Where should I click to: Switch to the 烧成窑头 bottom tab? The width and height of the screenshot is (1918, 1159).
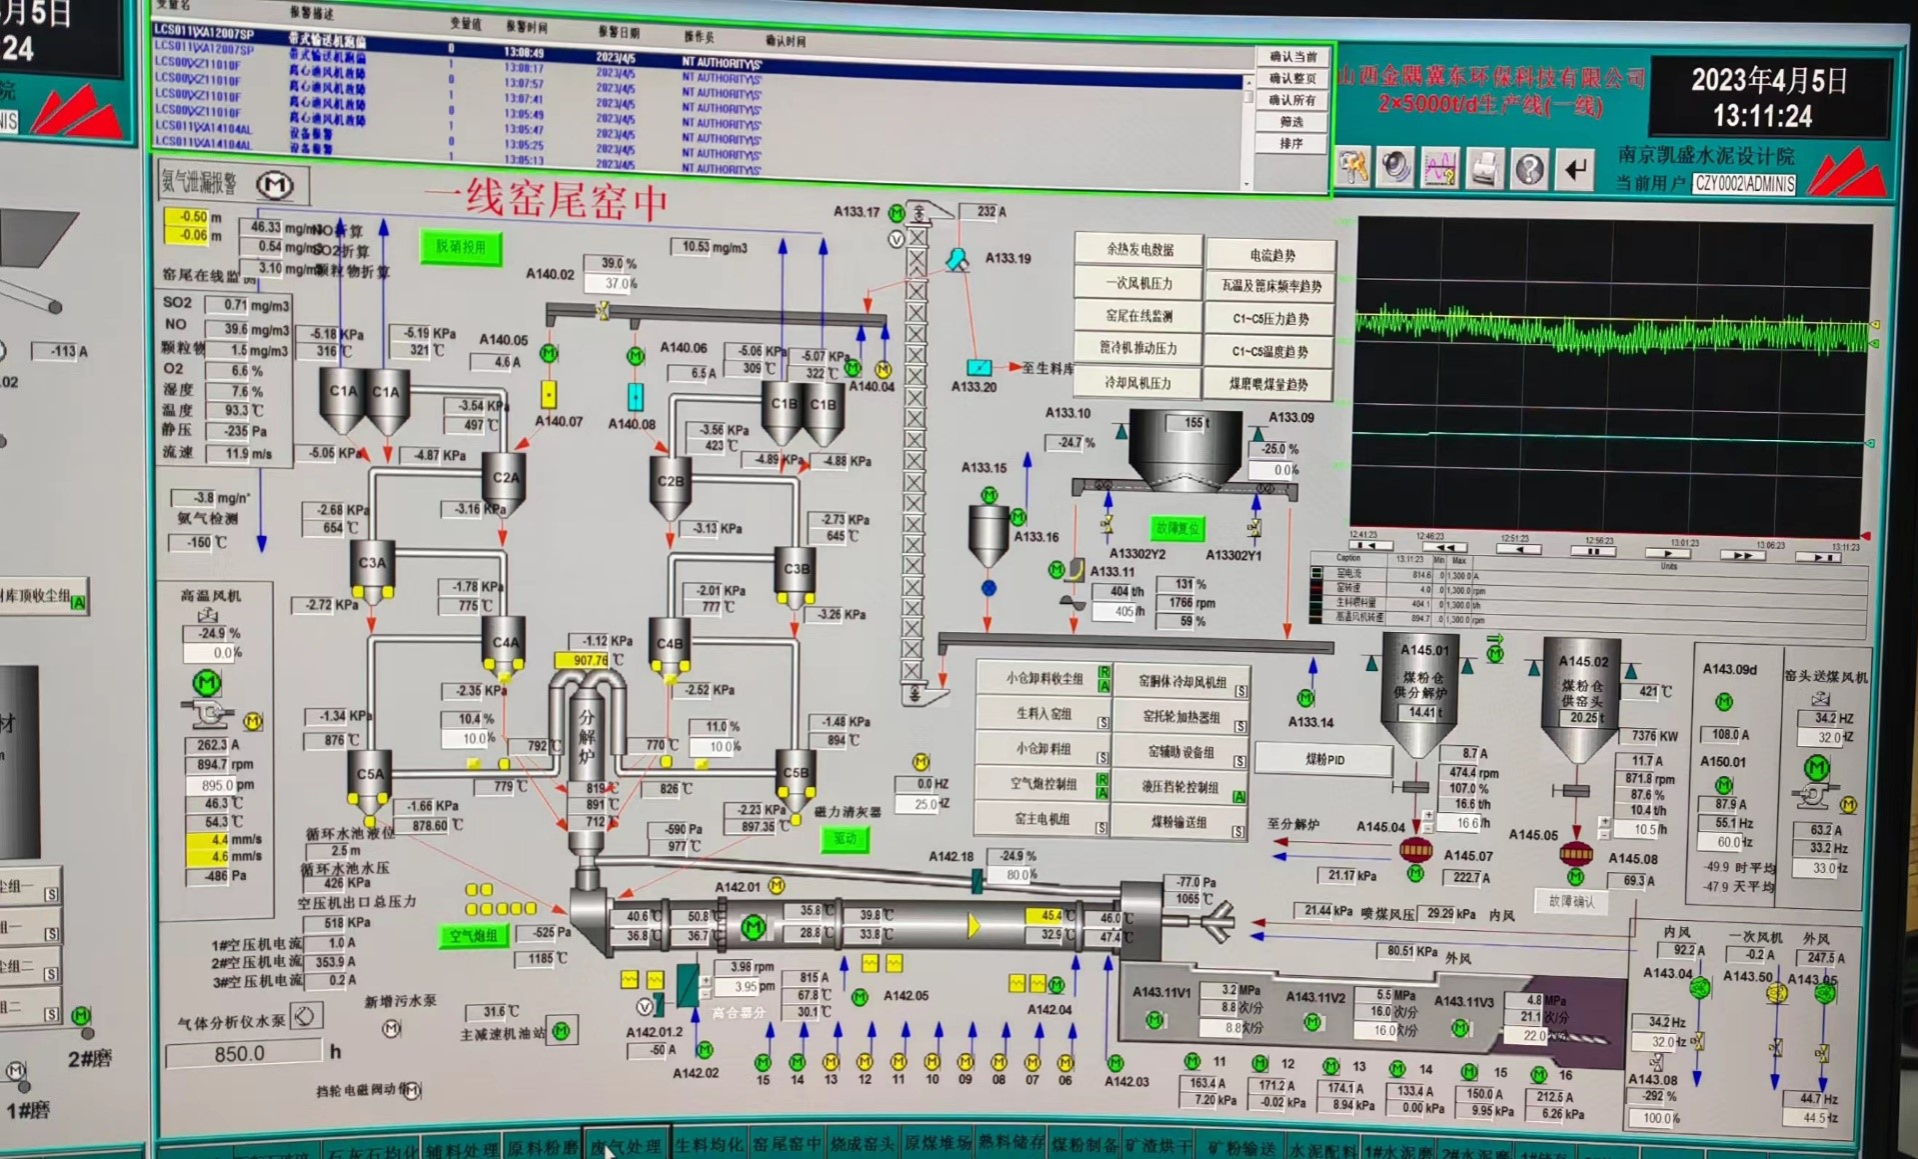862,1144
